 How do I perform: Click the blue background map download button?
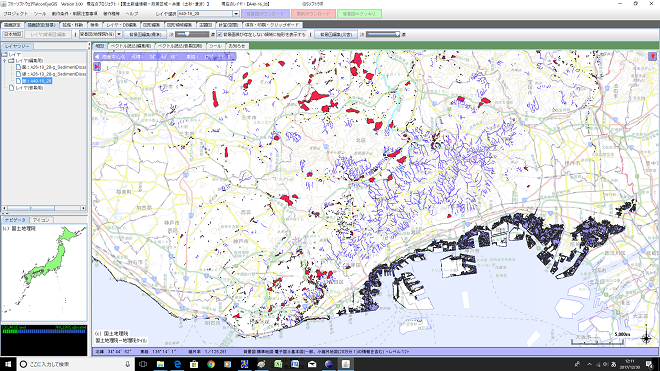point(265,14)
